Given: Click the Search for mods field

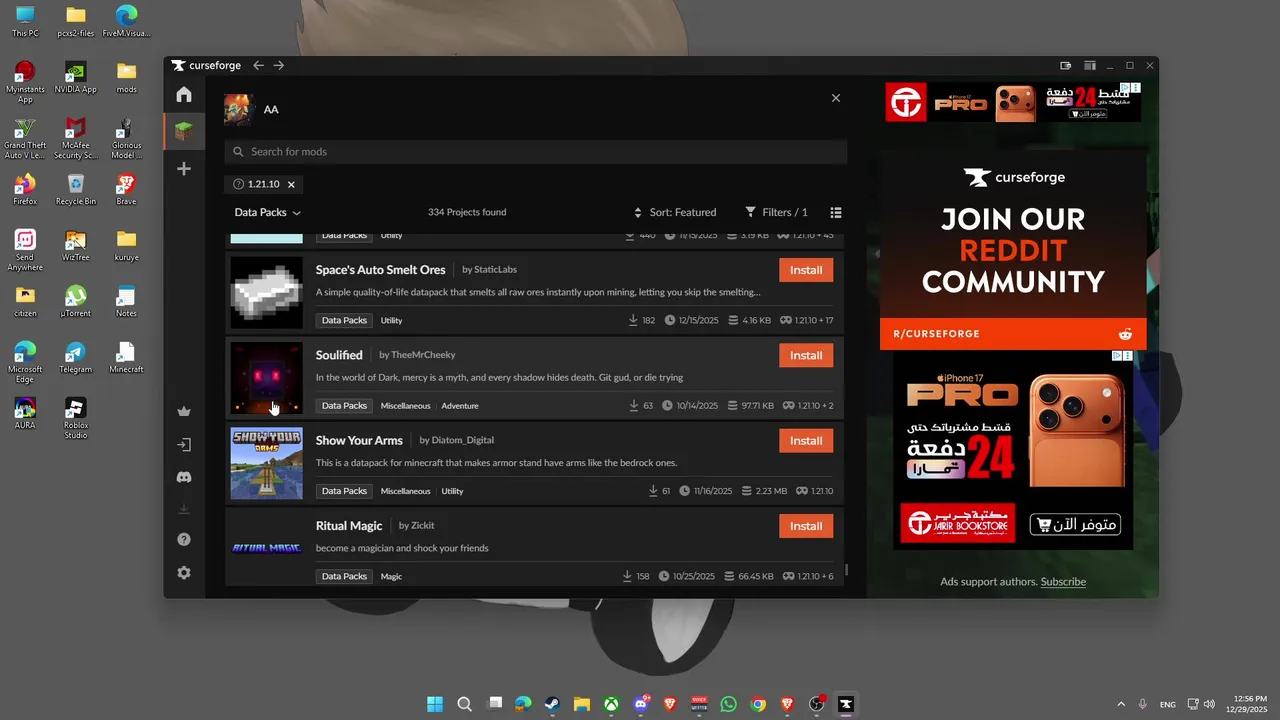Looking at the screenshot, I should (x=536, y=152).
